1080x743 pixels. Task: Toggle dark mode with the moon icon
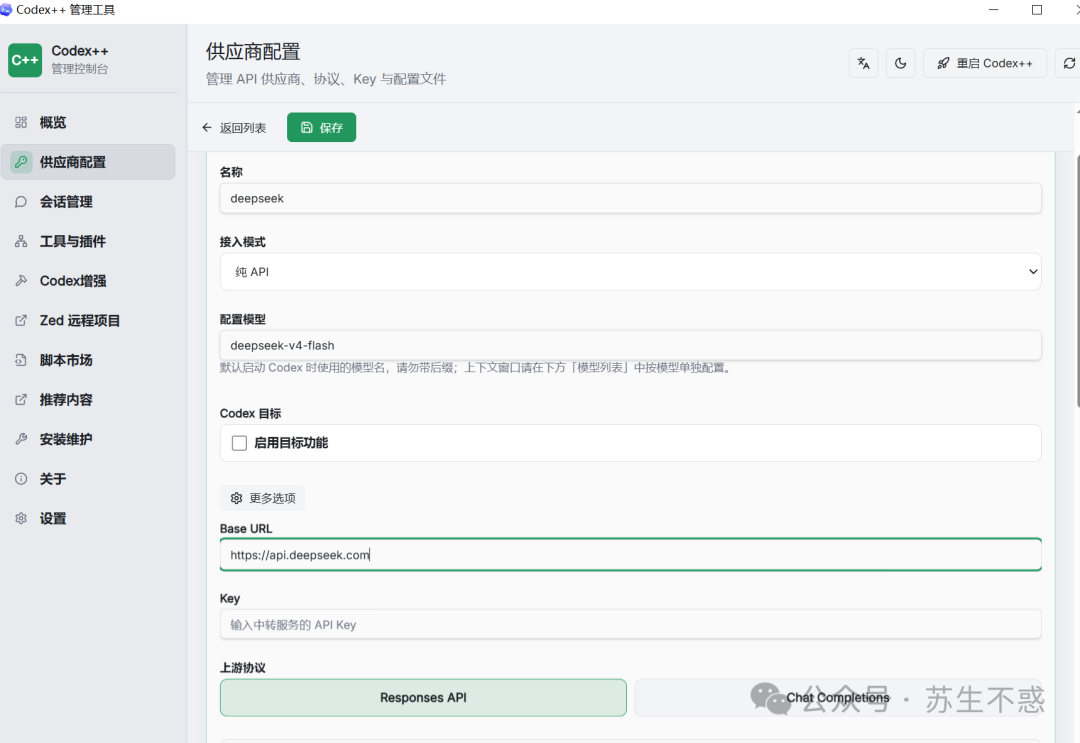(x=900, y=63)
